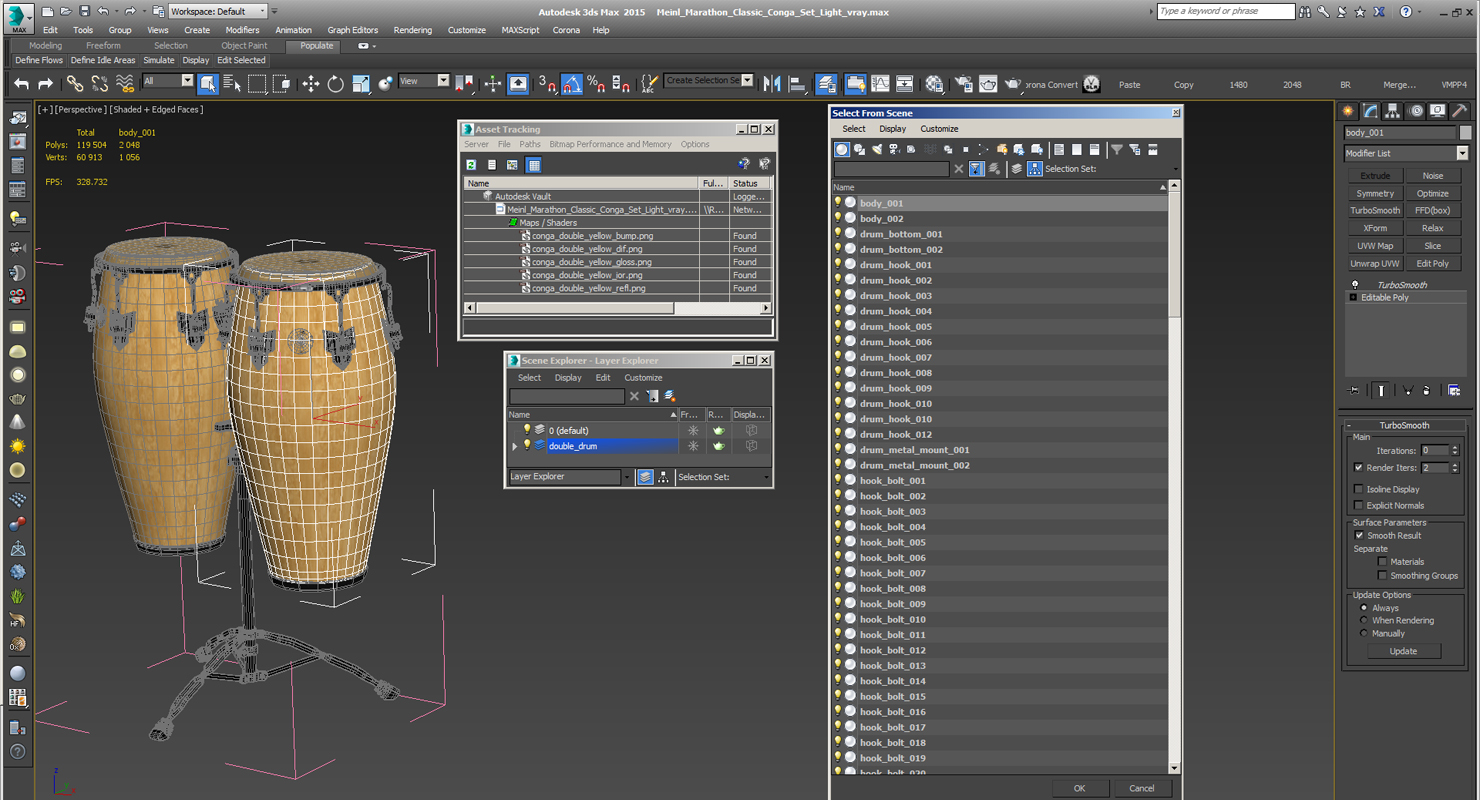Apply the Unwrap UVW modifier button
1480x800 pixels.
click(x=1375, y=264)
